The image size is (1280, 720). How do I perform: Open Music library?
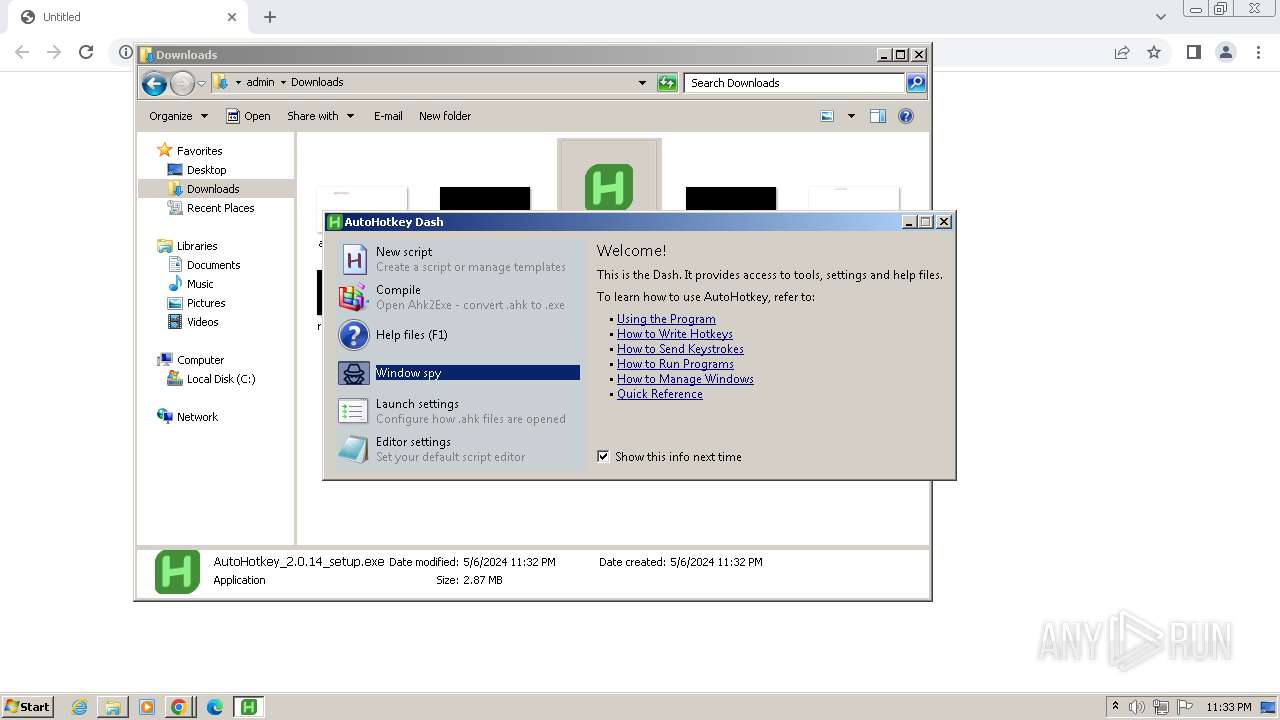point(200,284)
